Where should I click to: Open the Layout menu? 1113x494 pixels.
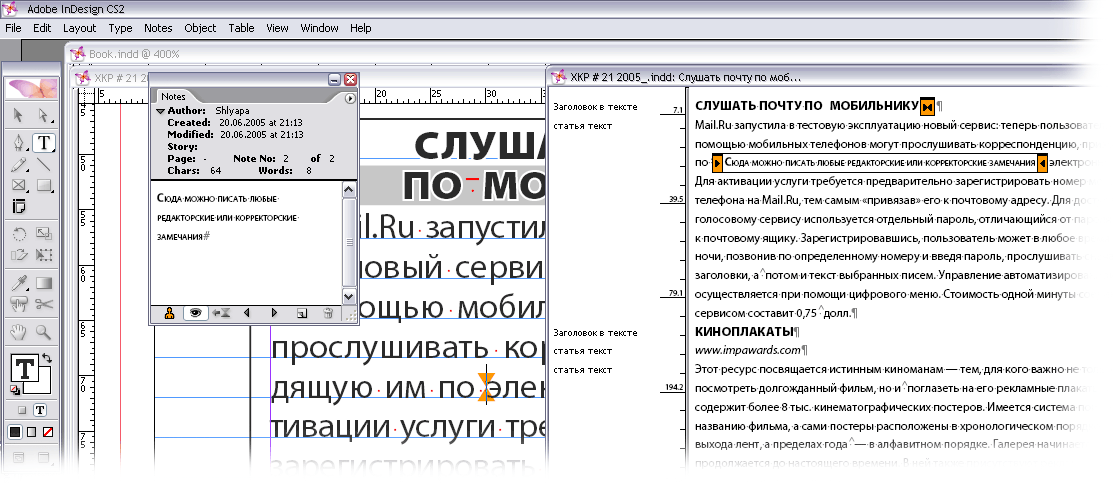point(80,28)
